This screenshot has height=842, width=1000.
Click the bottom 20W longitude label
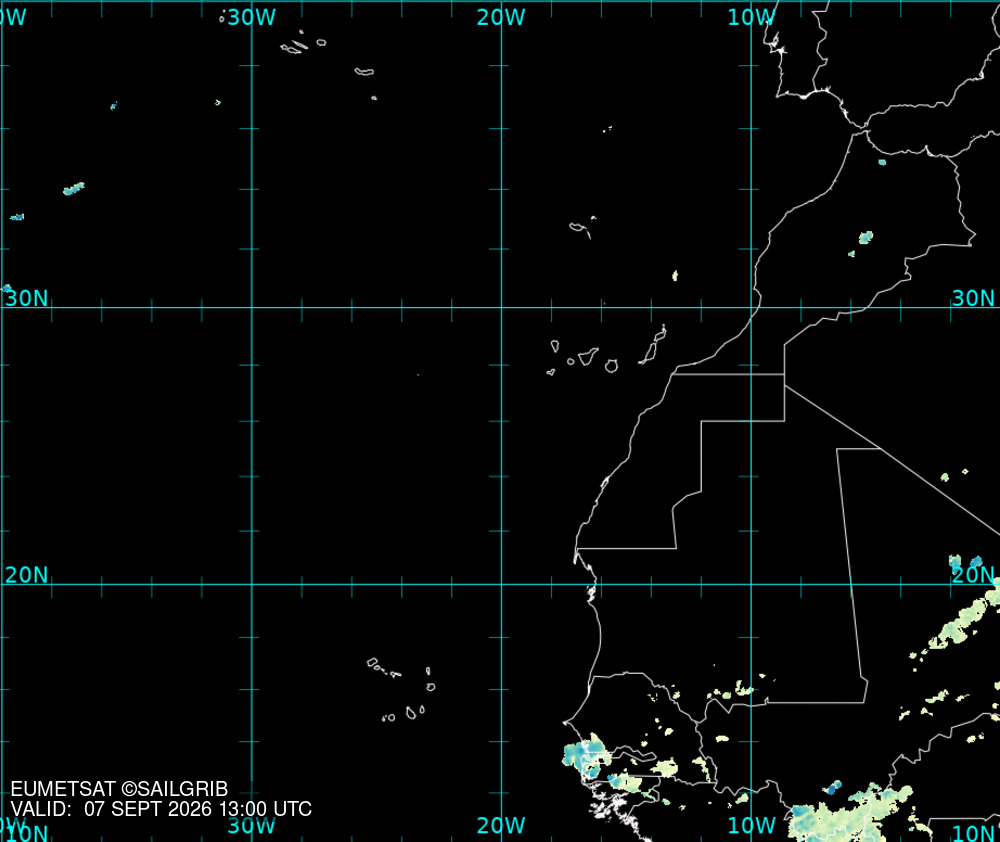pos(501,825)
